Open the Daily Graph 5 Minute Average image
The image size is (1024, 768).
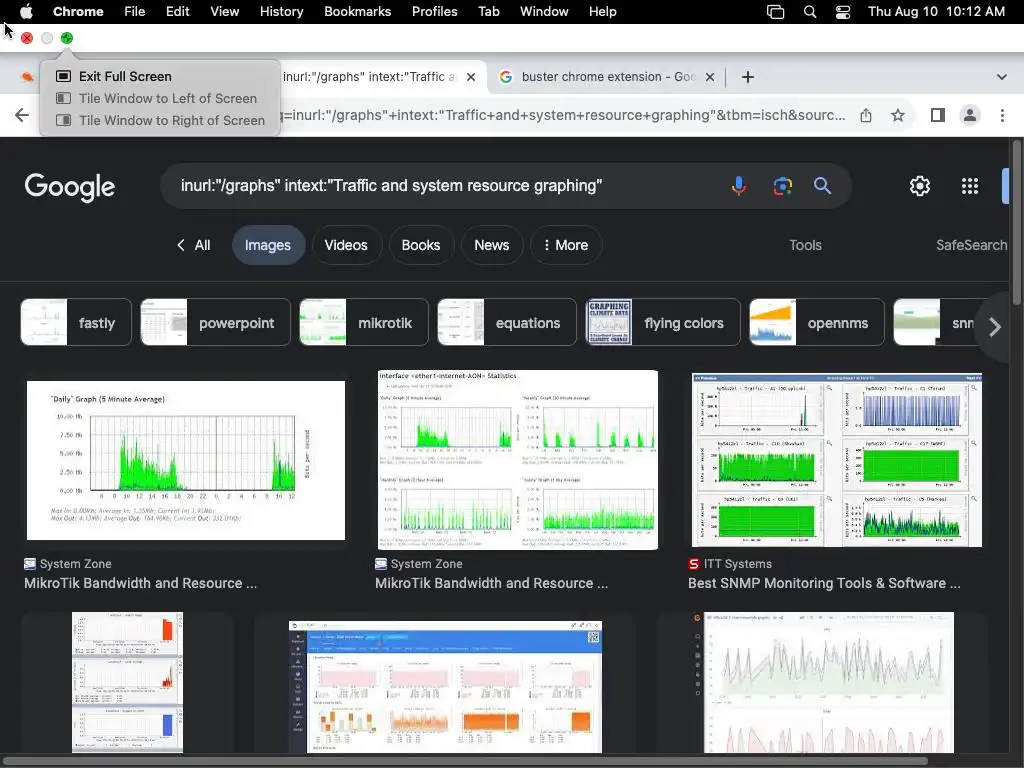coord(186,460)
